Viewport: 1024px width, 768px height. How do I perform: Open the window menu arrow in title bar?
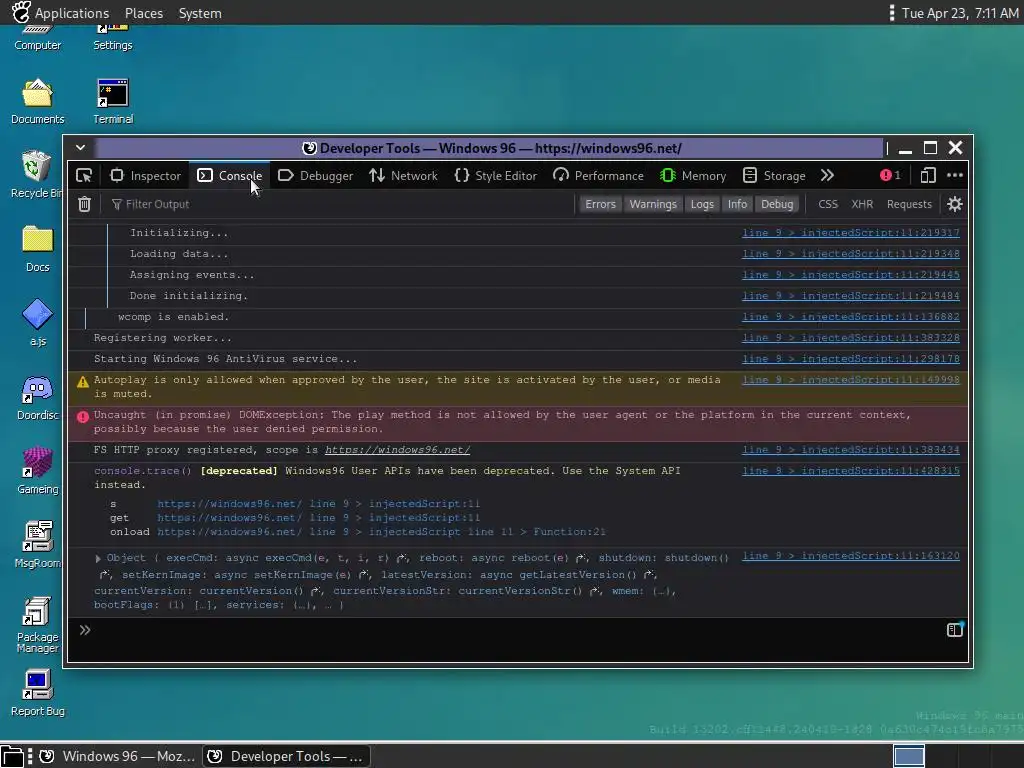pyautogui.click(x=80, y=148)
